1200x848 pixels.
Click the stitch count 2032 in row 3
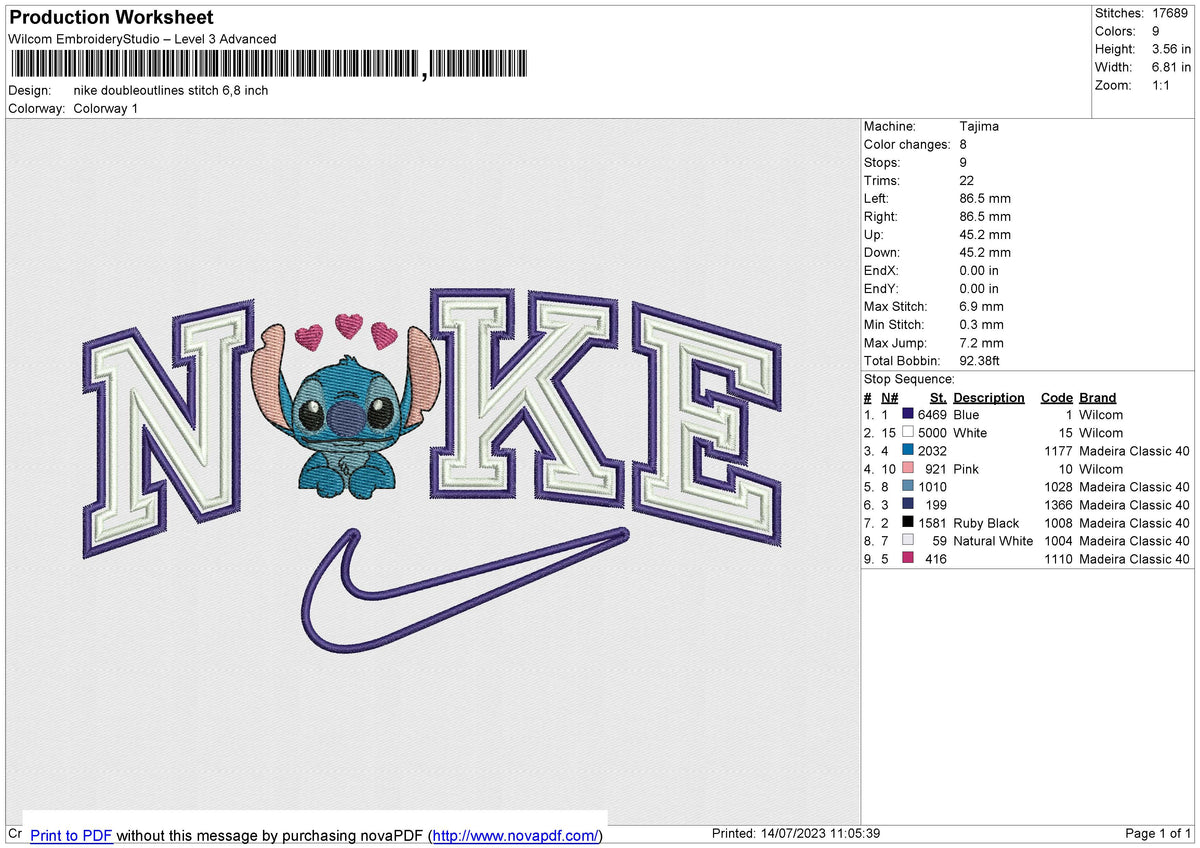tap(932, 451)
